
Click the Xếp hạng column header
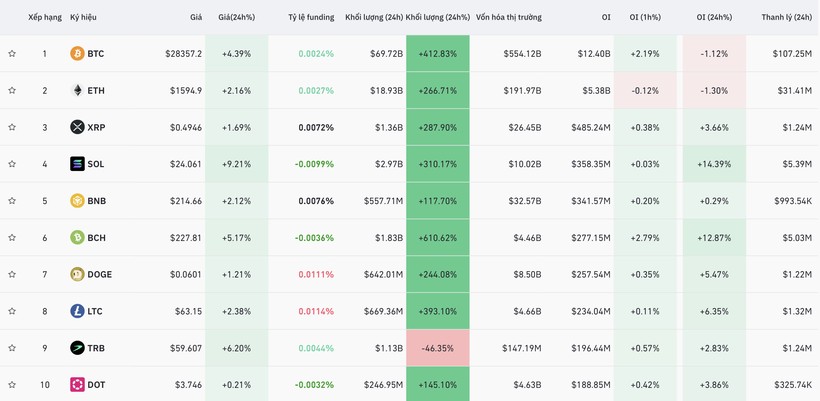tap(44, 17)
